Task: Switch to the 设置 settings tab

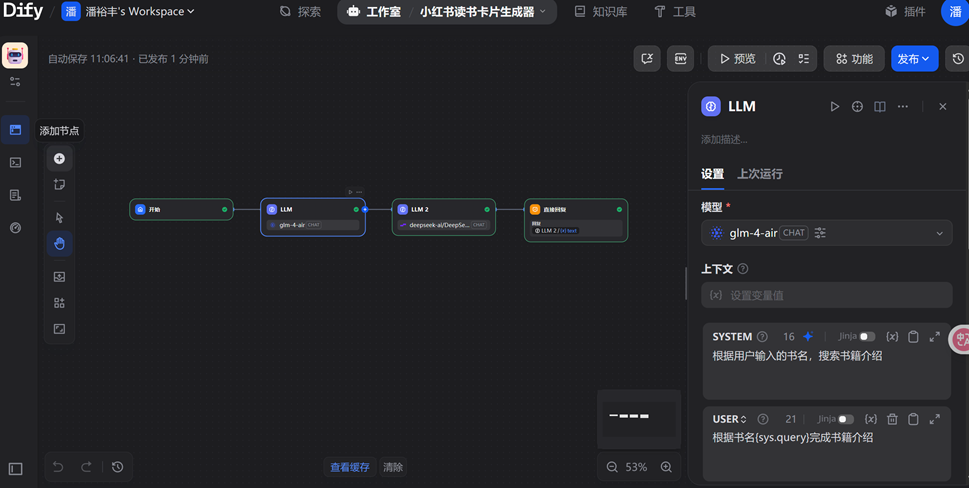Action: [713, 174]
